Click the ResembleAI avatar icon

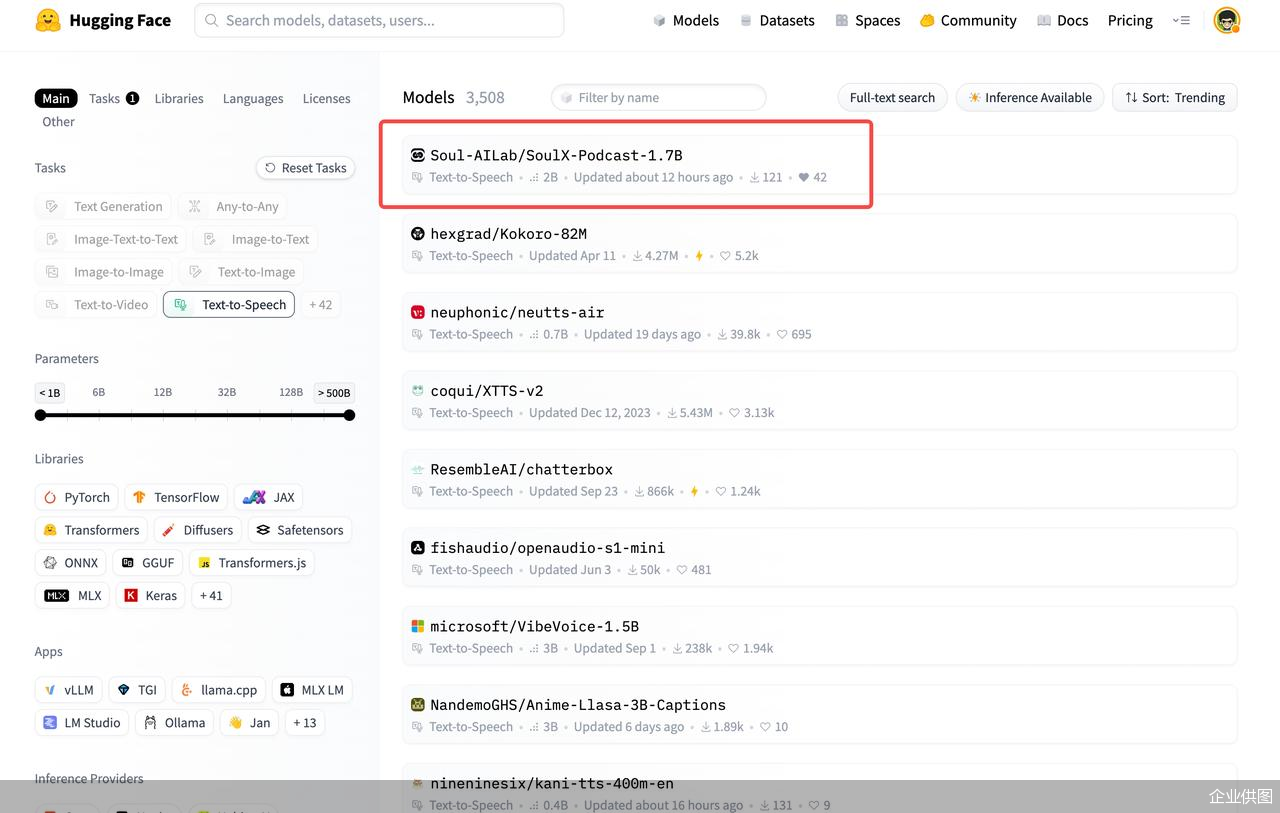(x=418, y=469)
